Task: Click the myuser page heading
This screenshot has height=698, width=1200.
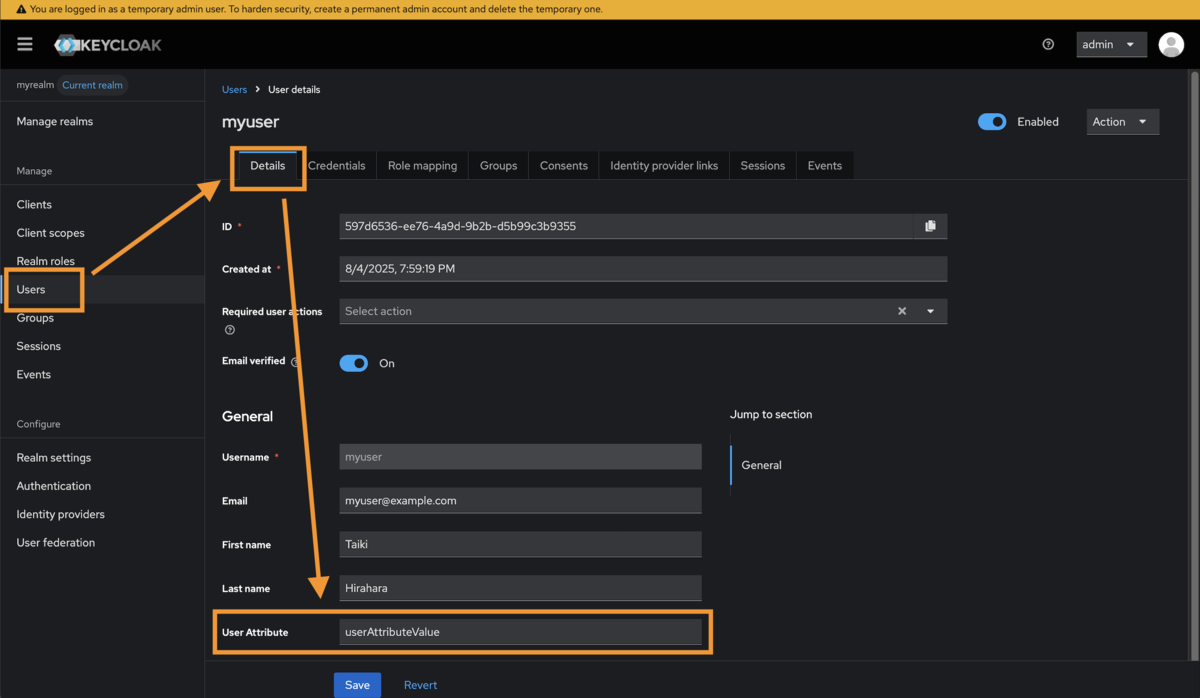Action: pyautogui.click(x=250, y=122)
